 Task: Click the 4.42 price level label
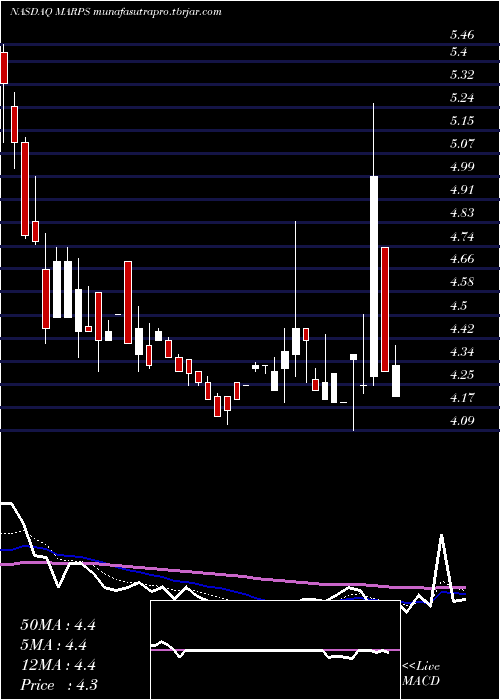pyautogui.click(x=462, y=329)
